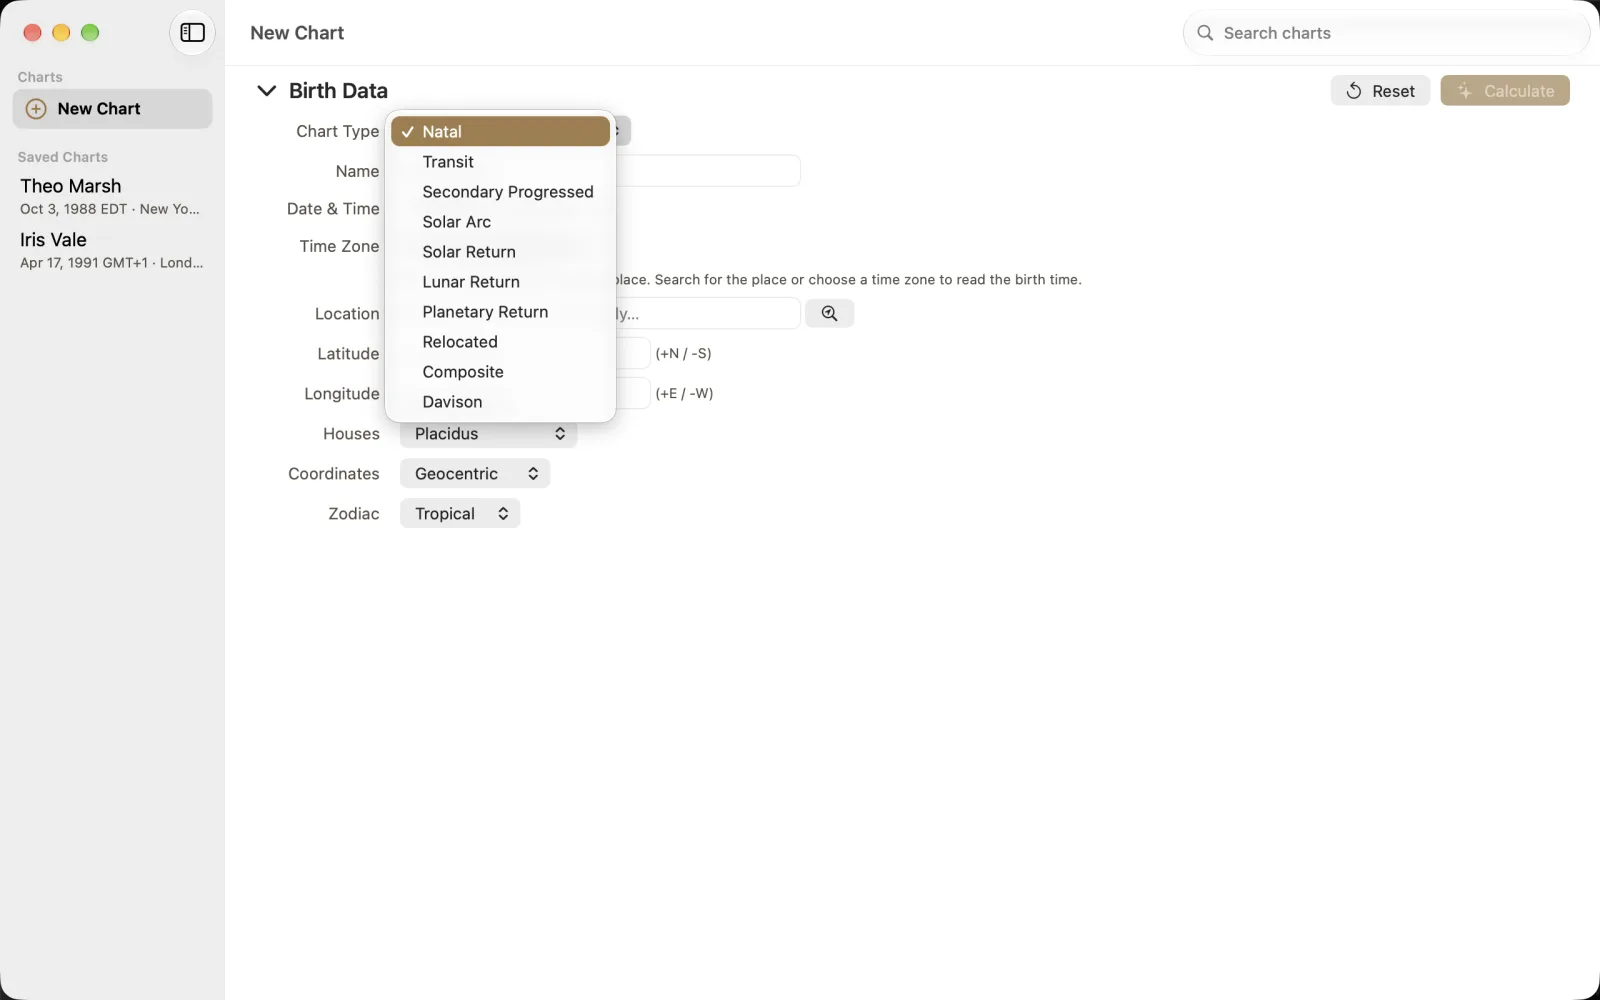Viewport: 1600px width, 1000px height.
Task: Choose Transit chart type
Action: [500, 162]
